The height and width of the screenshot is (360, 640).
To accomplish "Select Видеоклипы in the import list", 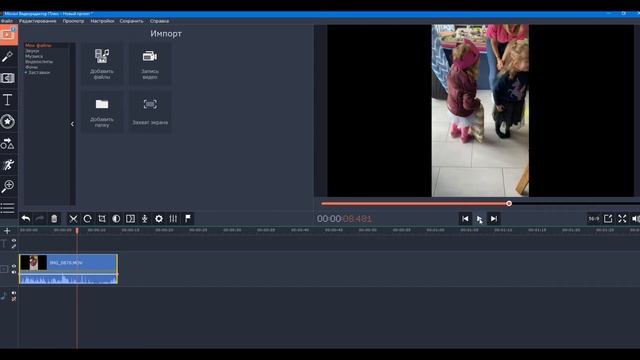I will coord(39,62).
